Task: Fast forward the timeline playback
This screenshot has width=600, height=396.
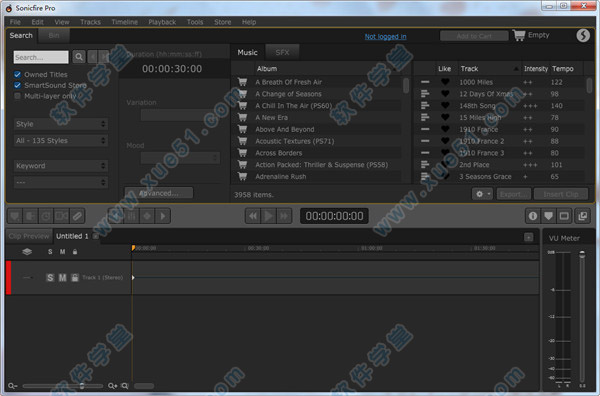Action: (284, 216)
